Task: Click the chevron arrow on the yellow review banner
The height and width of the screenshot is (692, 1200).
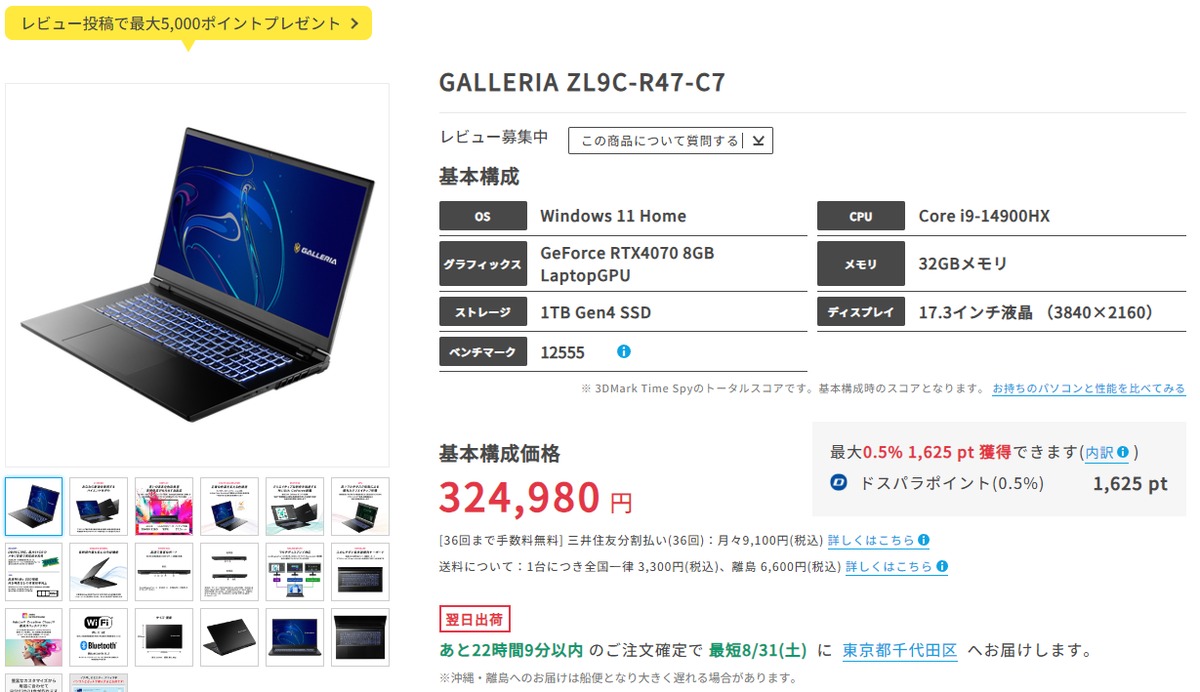Action: 355,23
